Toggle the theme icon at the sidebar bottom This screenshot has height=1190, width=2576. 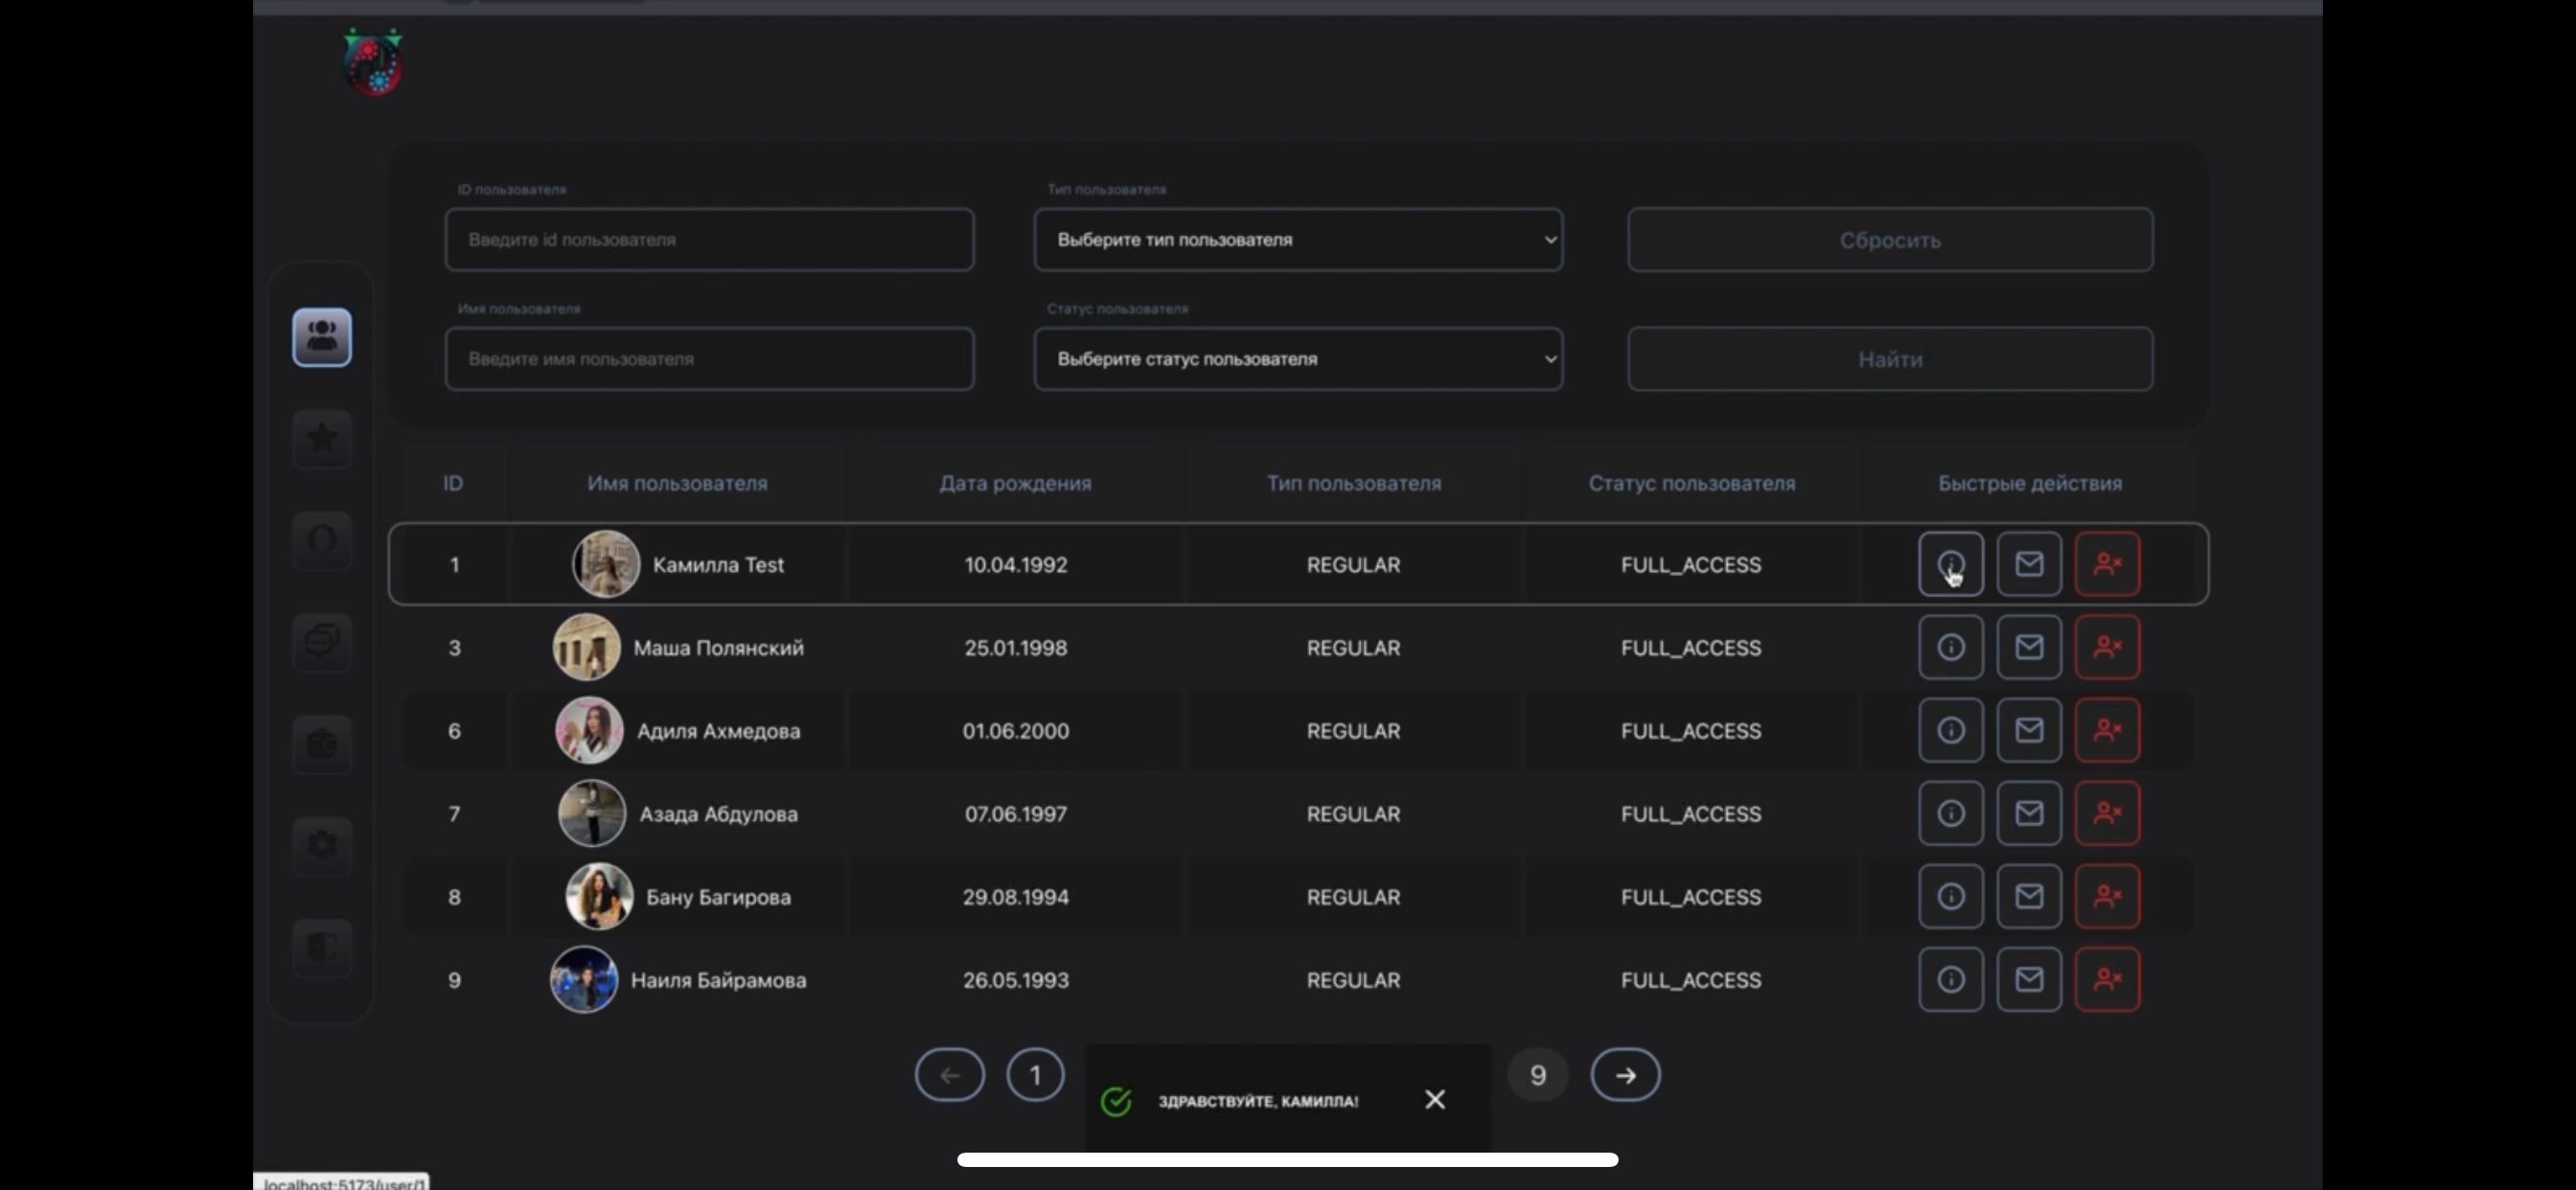point(321,947)
